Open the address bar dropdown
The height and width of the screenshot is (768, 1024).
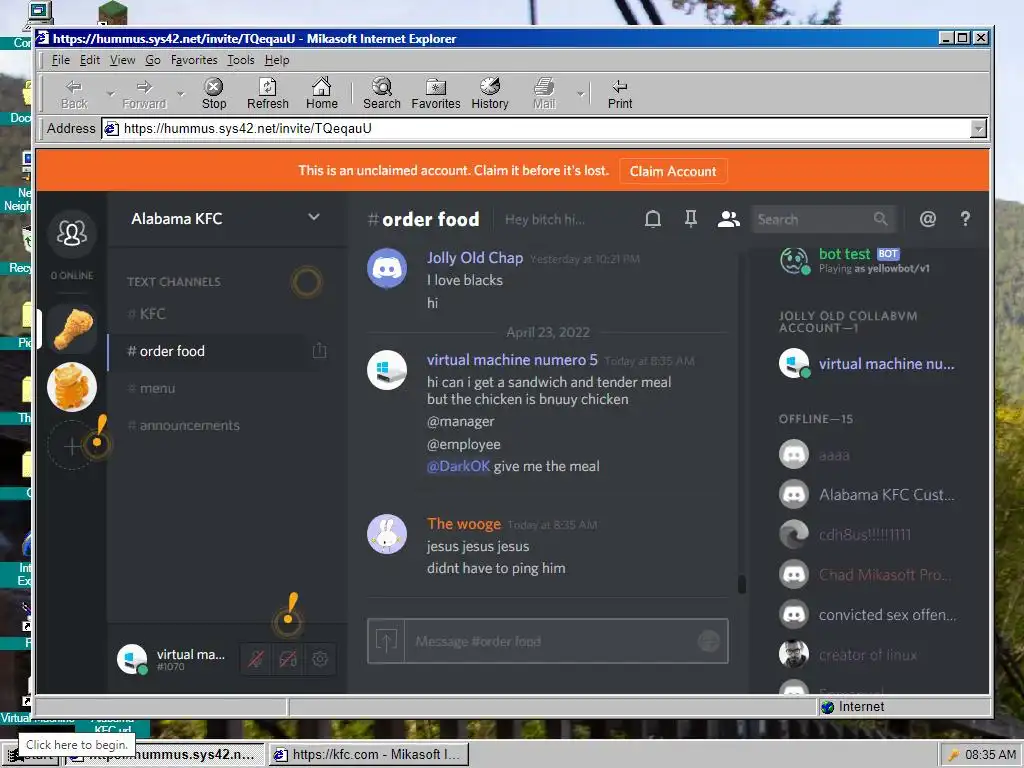(x=978, y=129)
